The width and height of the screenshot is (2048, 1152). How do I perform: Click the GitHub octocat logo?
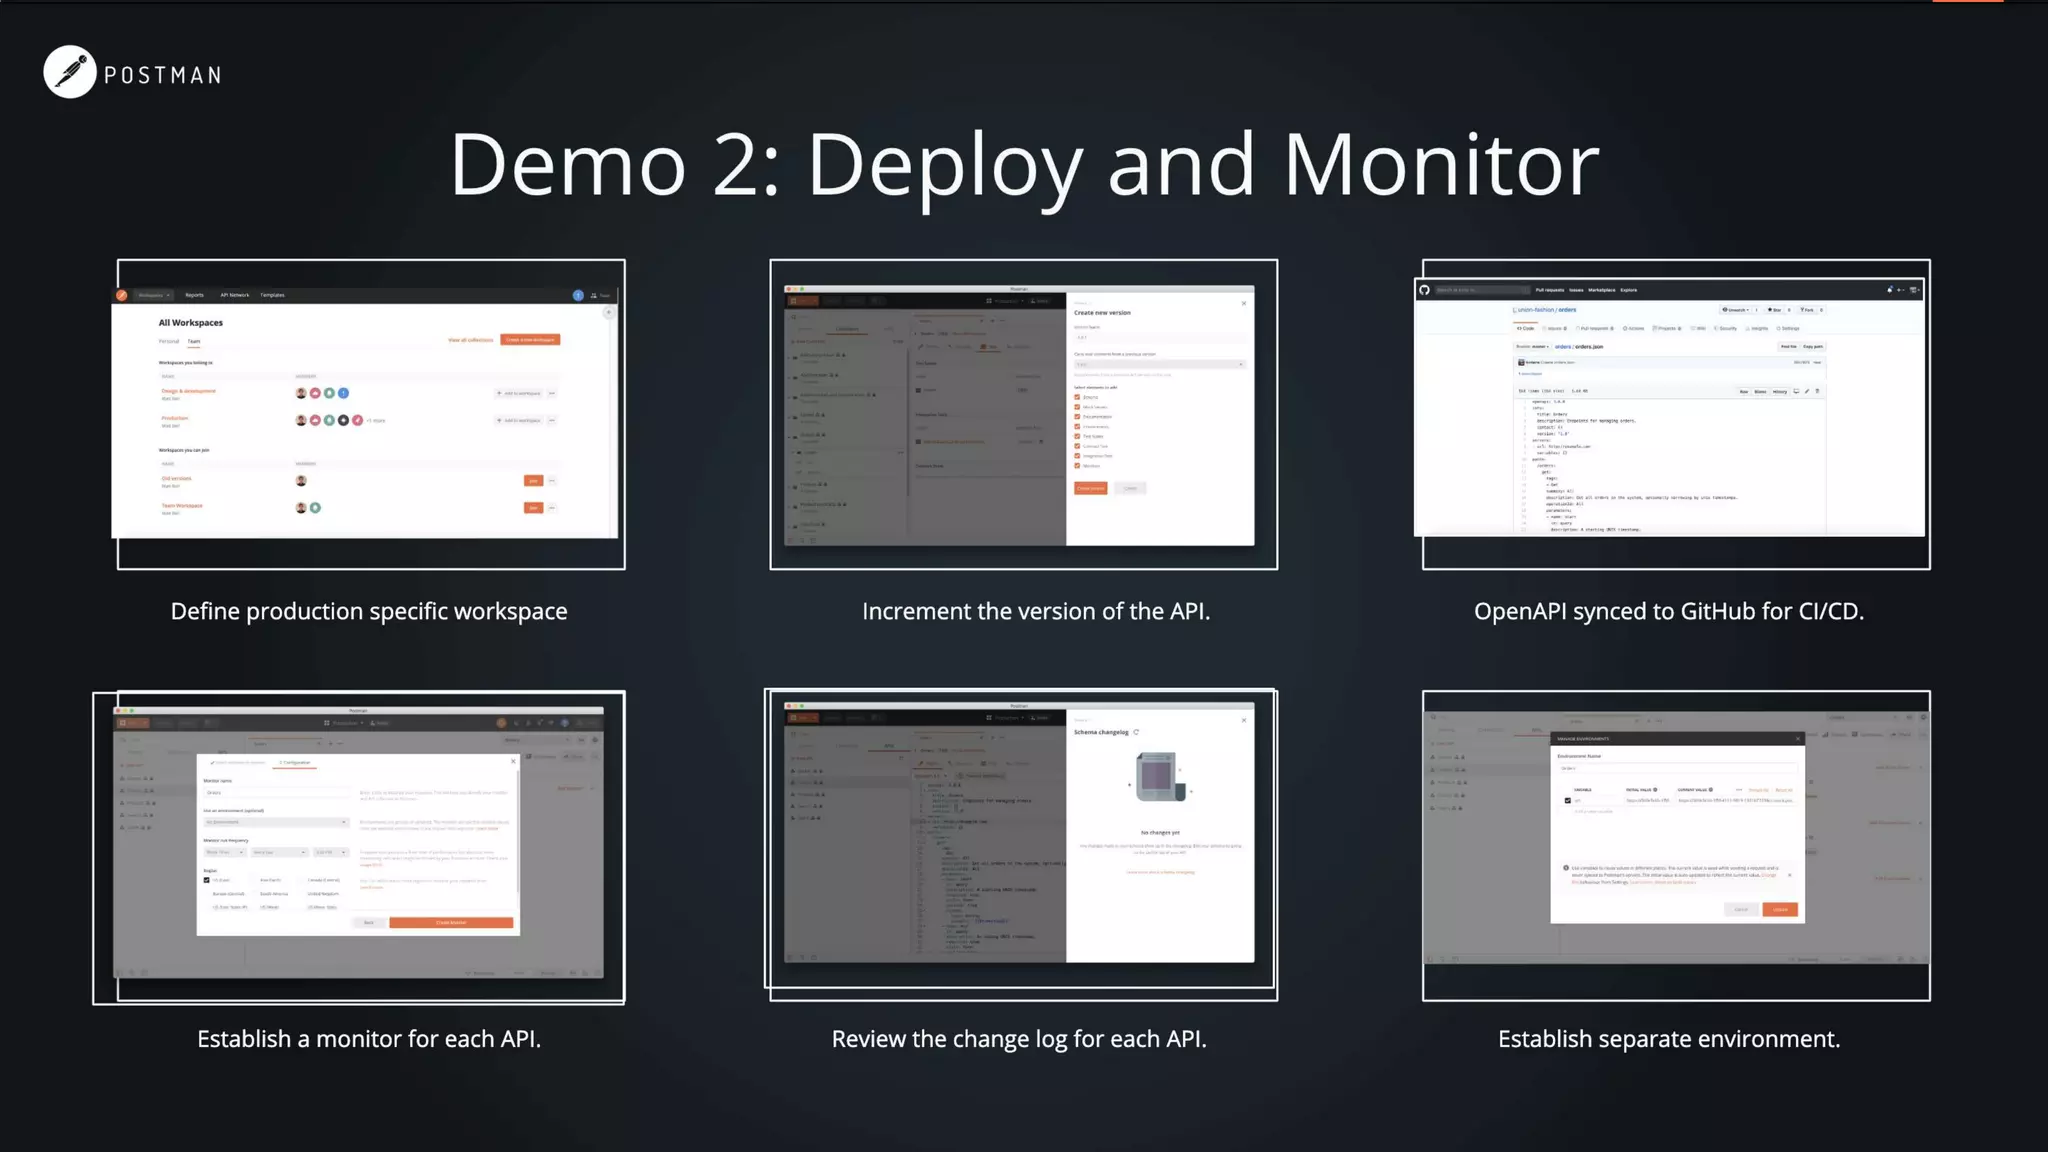(x=1424, y=290)
